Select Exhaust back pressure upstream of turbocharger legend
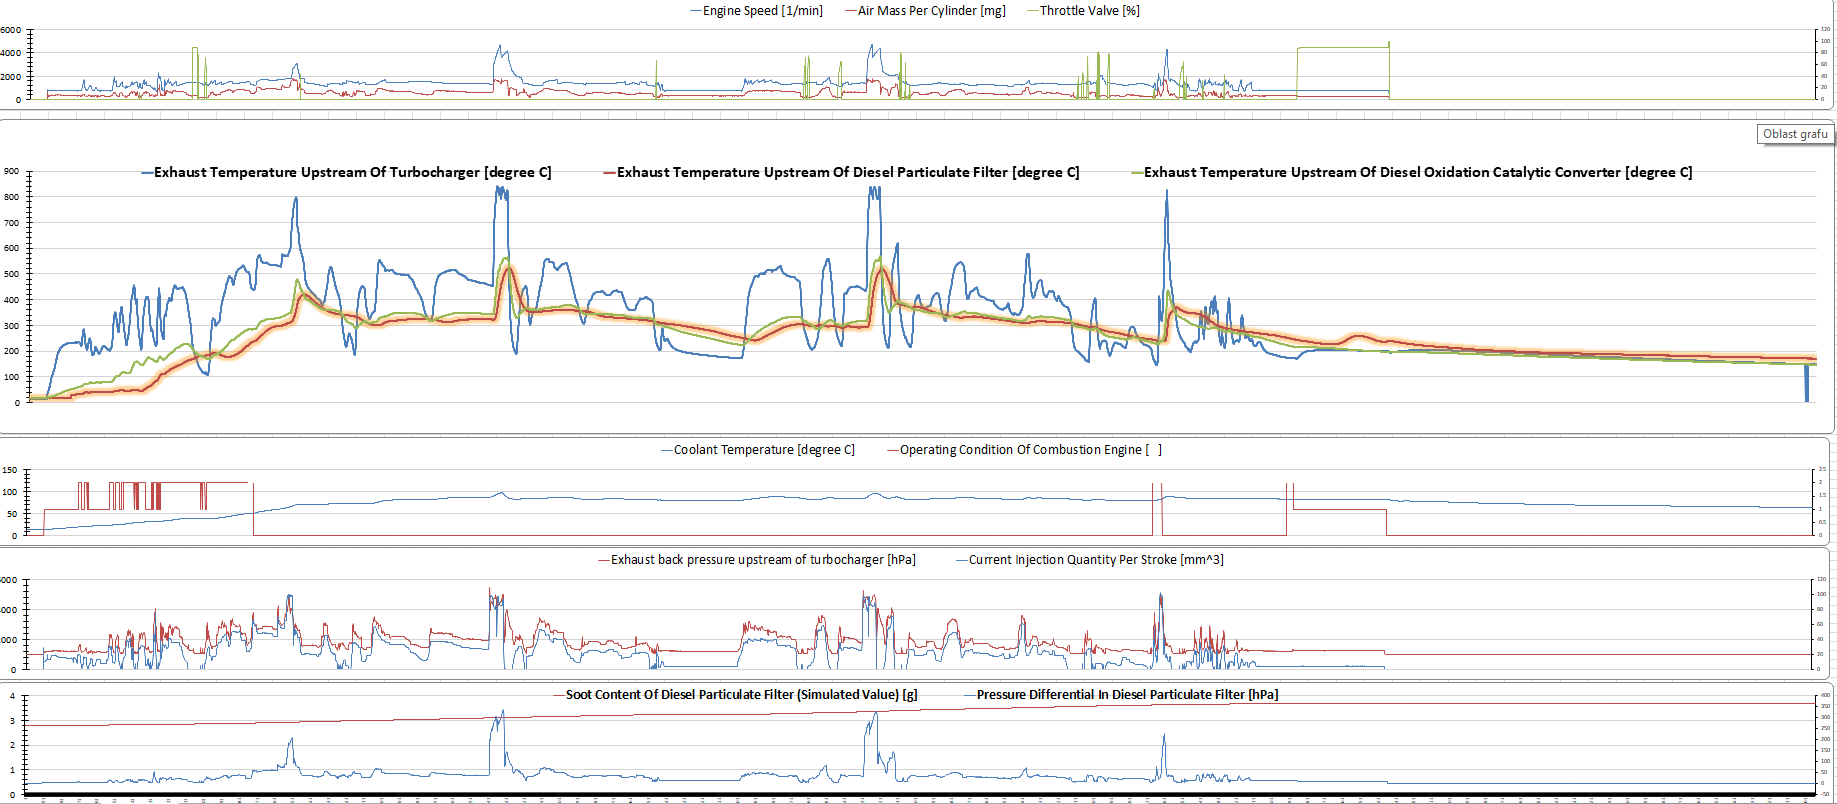 point(762,560)
